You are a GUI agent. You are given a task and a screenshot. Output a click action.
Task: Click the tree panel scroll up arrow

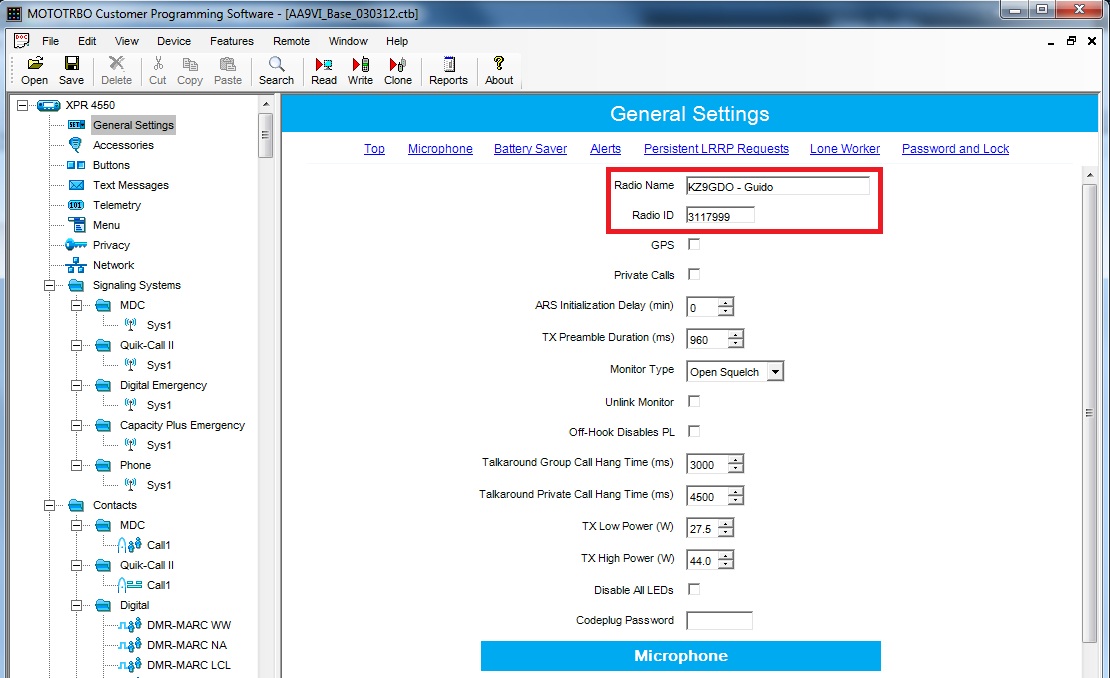tap(265, 104)
